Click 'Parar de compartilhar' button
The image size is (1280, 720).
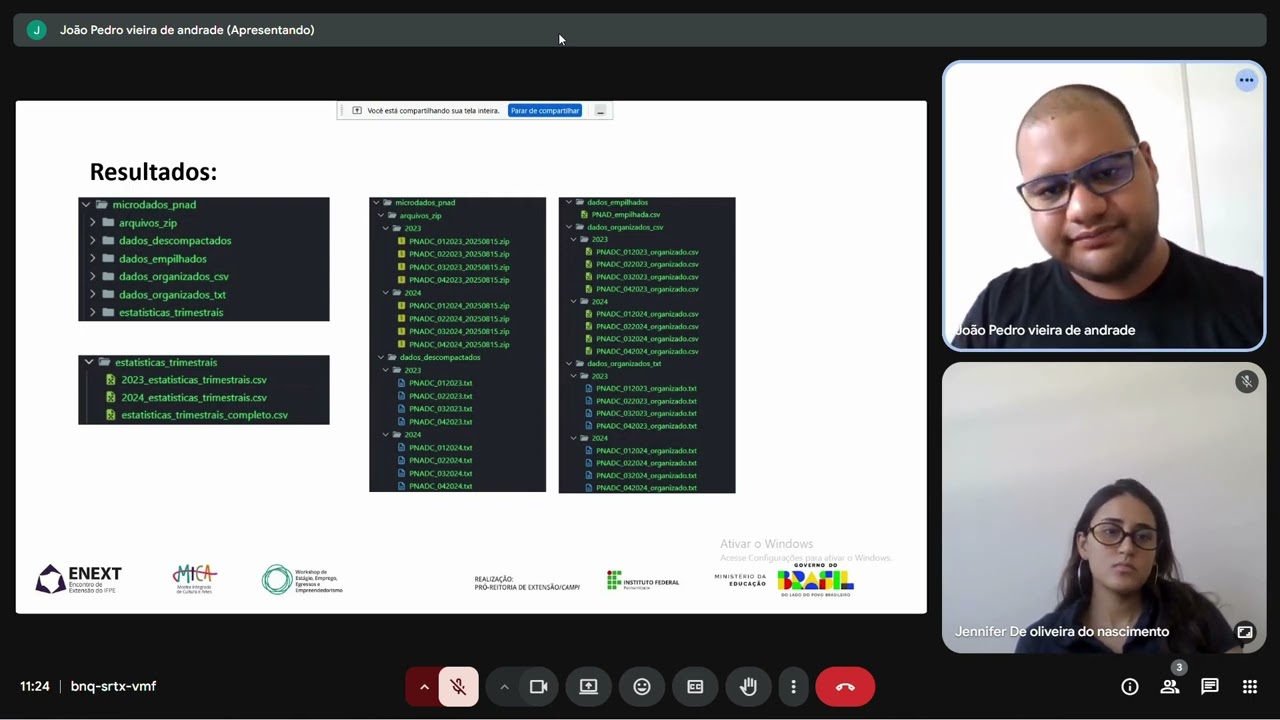(545, 111)
